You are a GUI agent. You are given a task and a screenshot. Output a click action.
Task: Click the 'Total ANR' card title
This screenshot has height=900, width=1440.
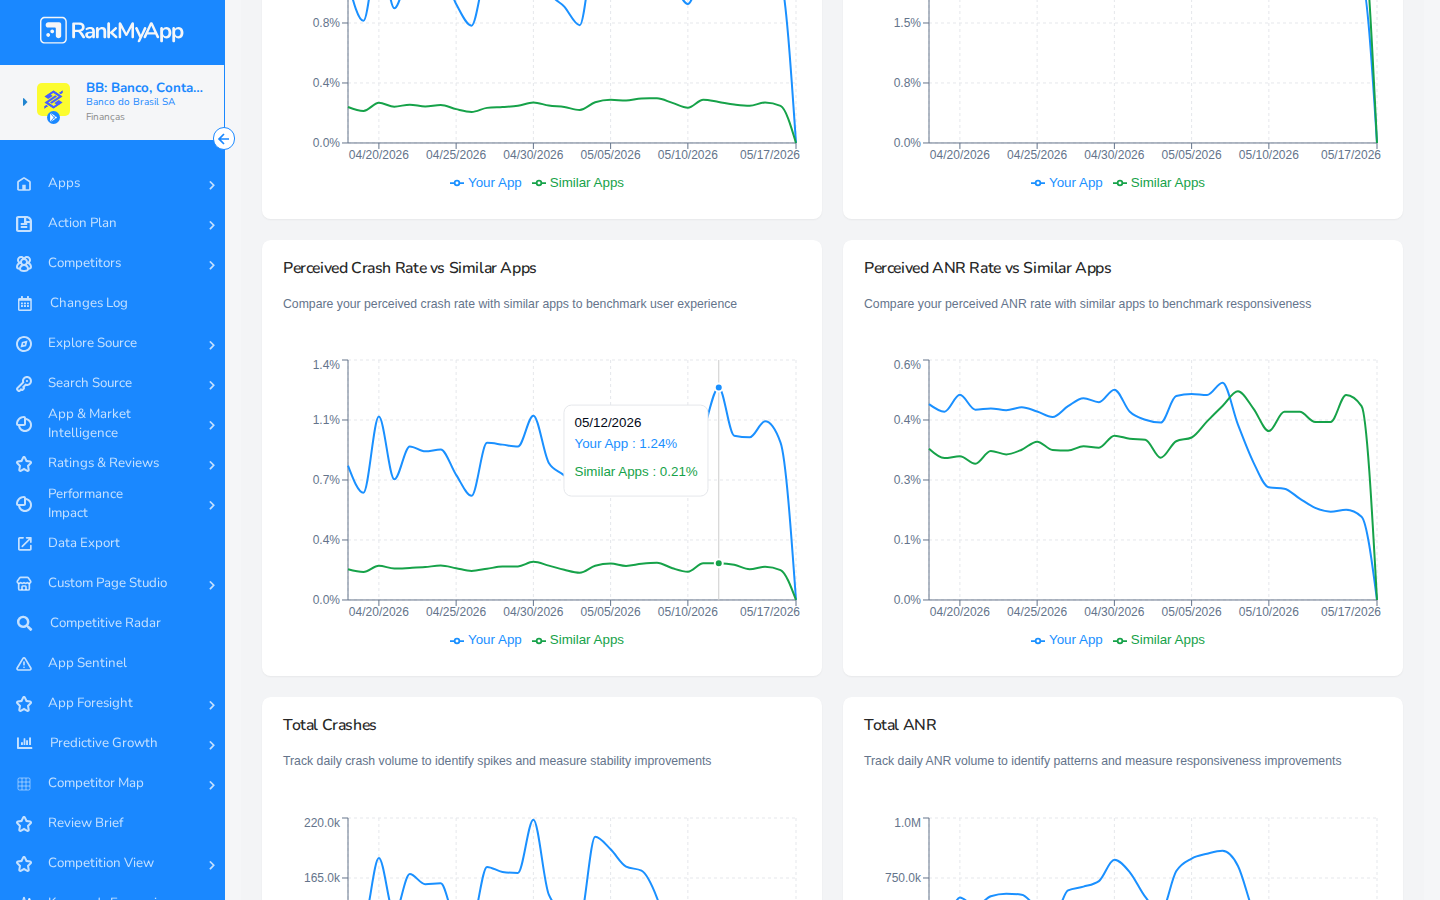coord(900,725)
